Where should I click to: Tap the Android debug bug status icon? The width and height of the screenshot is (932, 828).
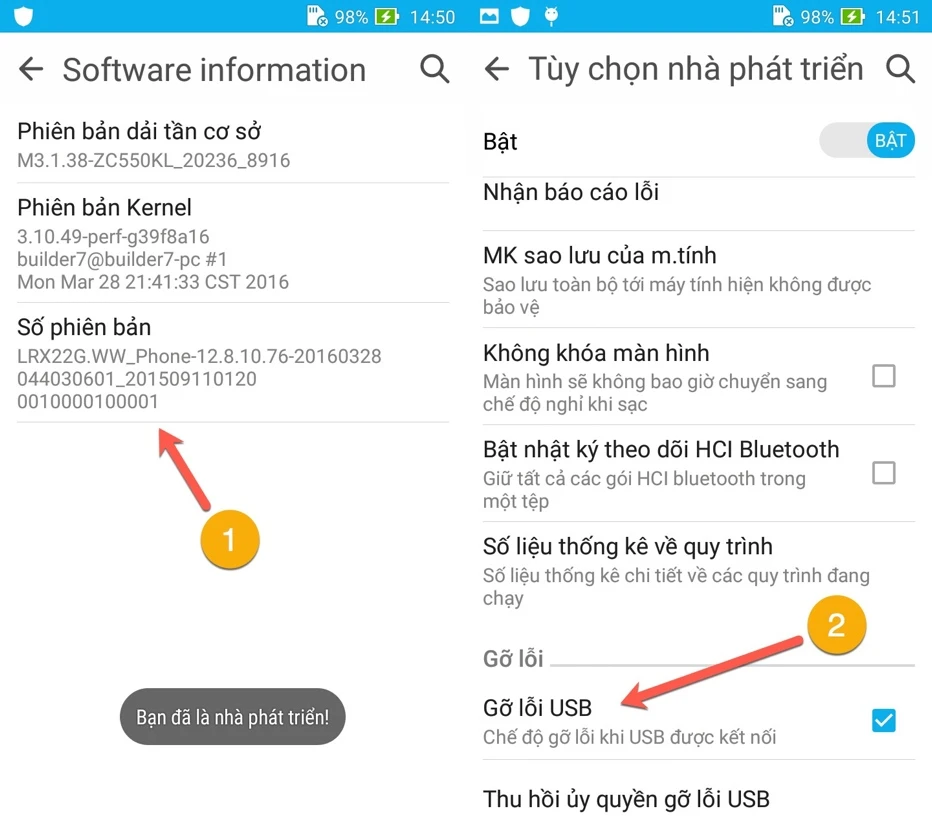click(x=552, y=16)
